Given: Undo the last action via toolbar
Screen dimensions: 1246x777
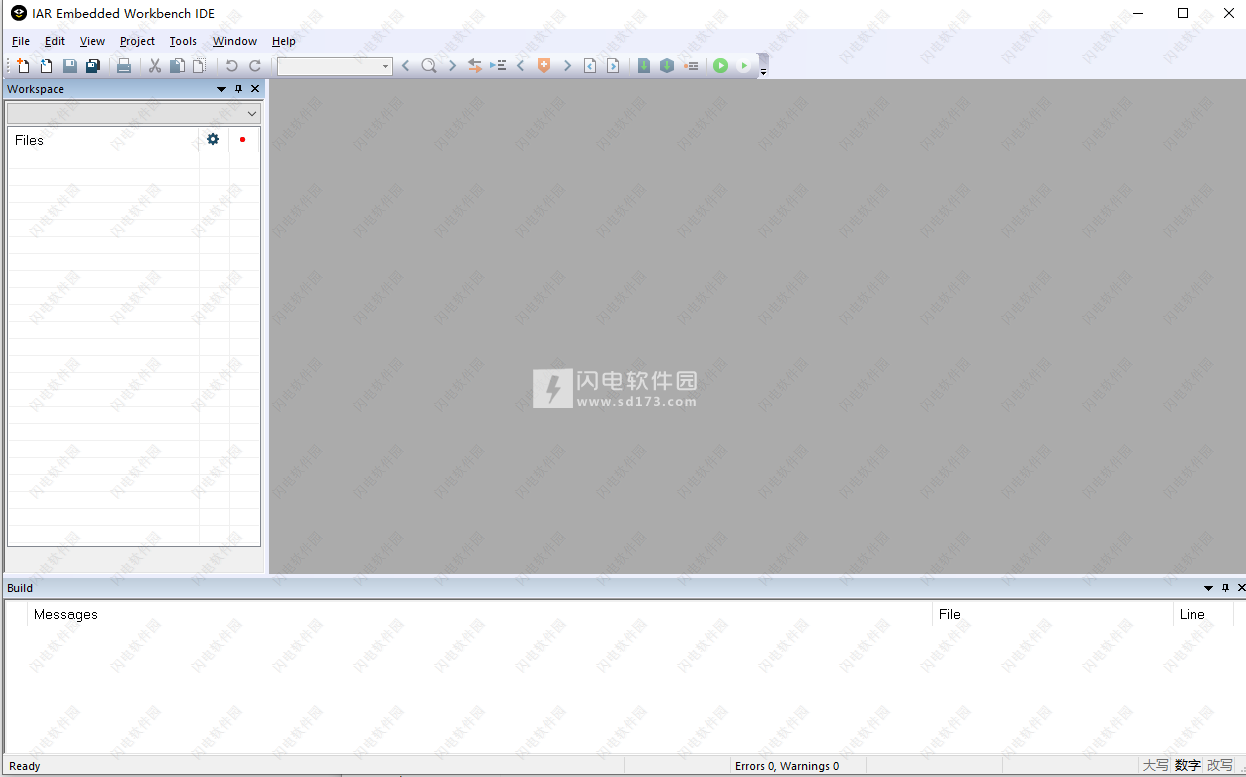Looking at the screenshot, I should (231, 66).
